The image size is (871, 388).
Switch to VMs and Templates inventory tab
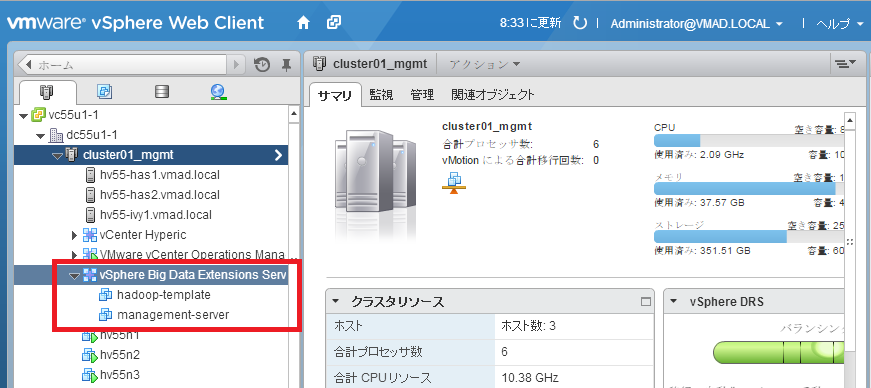pos(104,92)
